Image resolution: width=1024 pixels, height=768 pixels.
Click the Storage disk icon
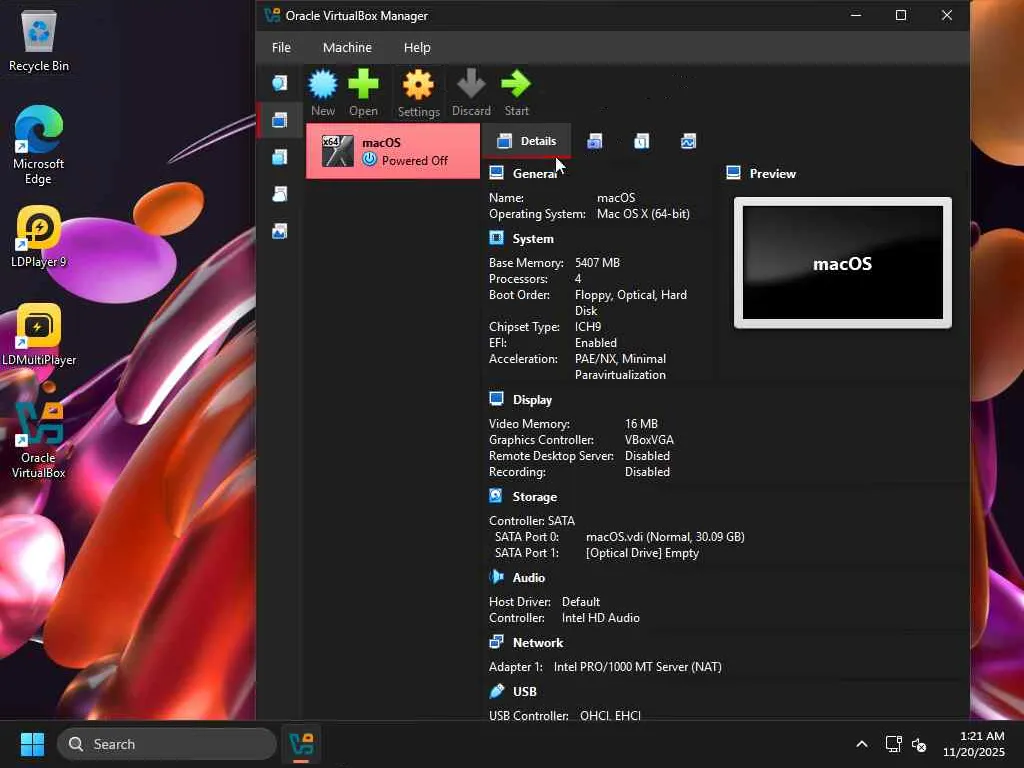[496, 496]
